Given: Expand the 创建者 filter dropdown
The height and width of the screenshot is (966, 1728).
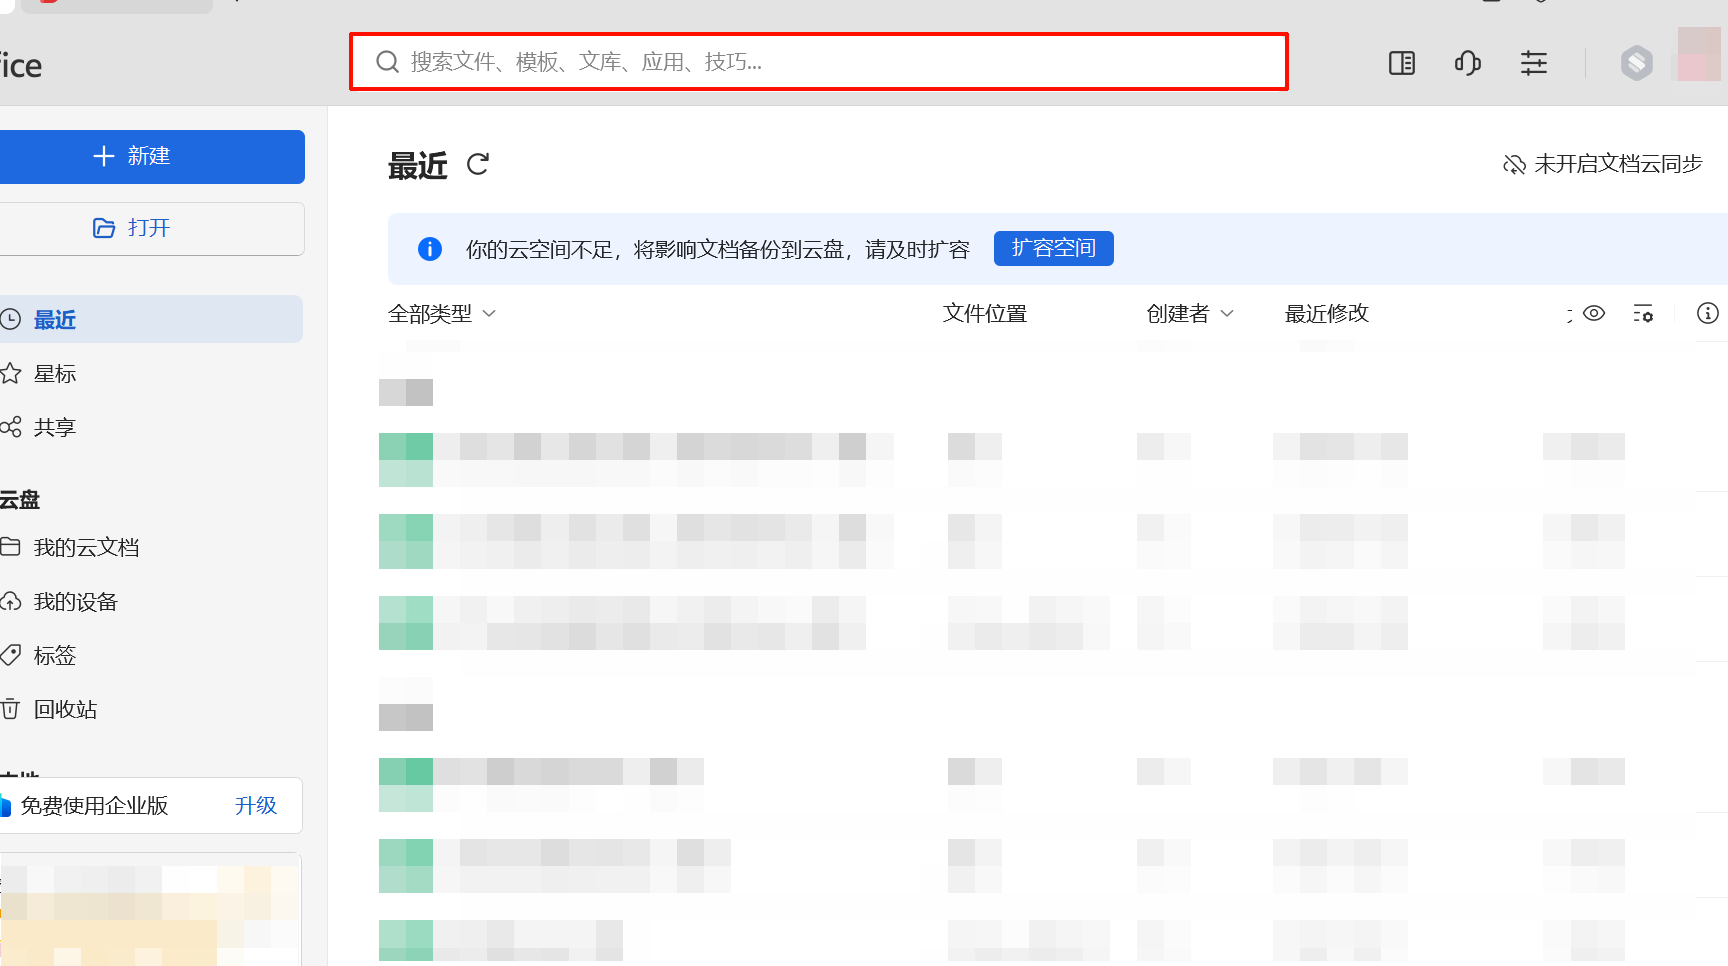Looking at the screenshot, I should 1190,314.
